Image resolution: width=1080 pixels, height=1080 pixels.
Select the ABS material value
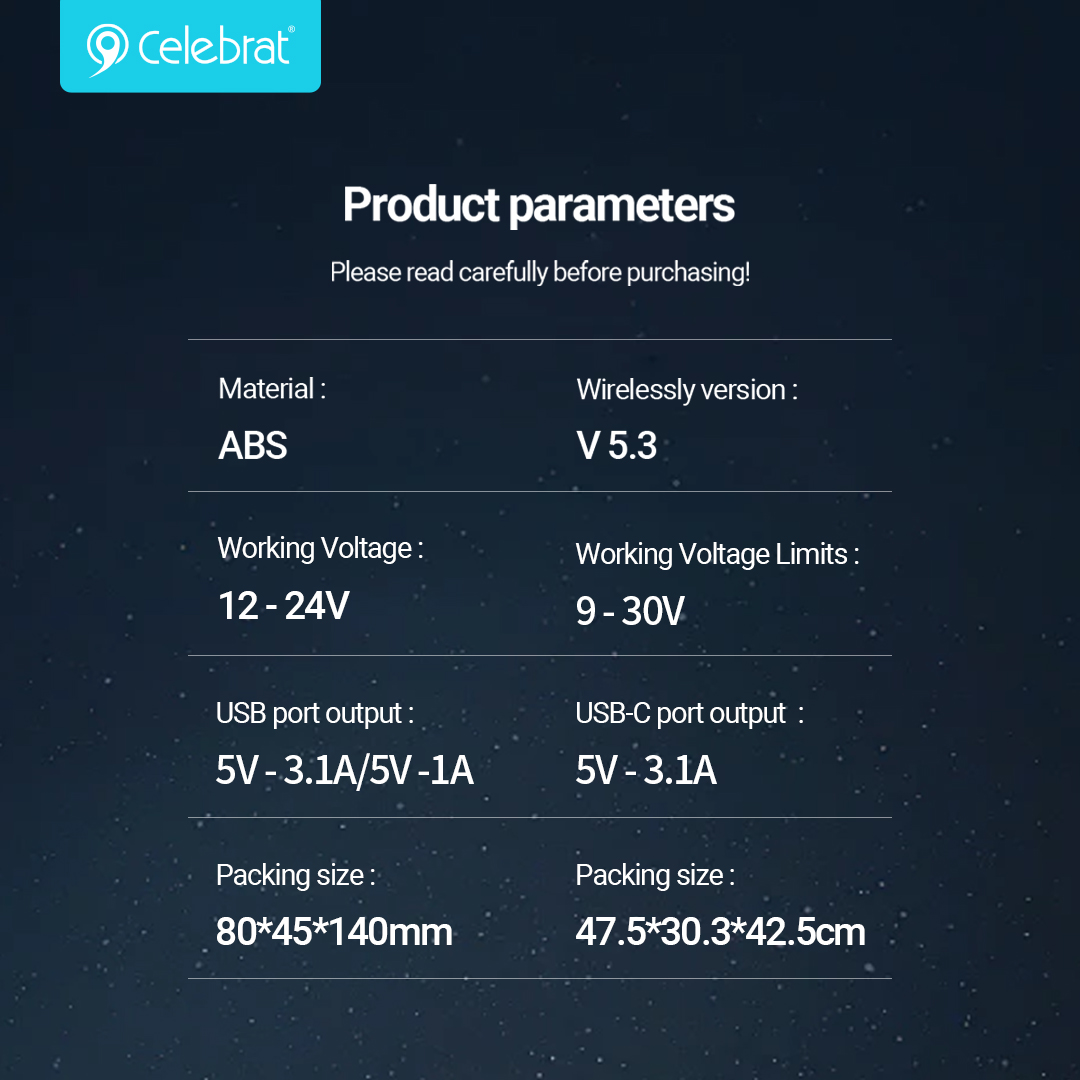[x=253, y=445]
